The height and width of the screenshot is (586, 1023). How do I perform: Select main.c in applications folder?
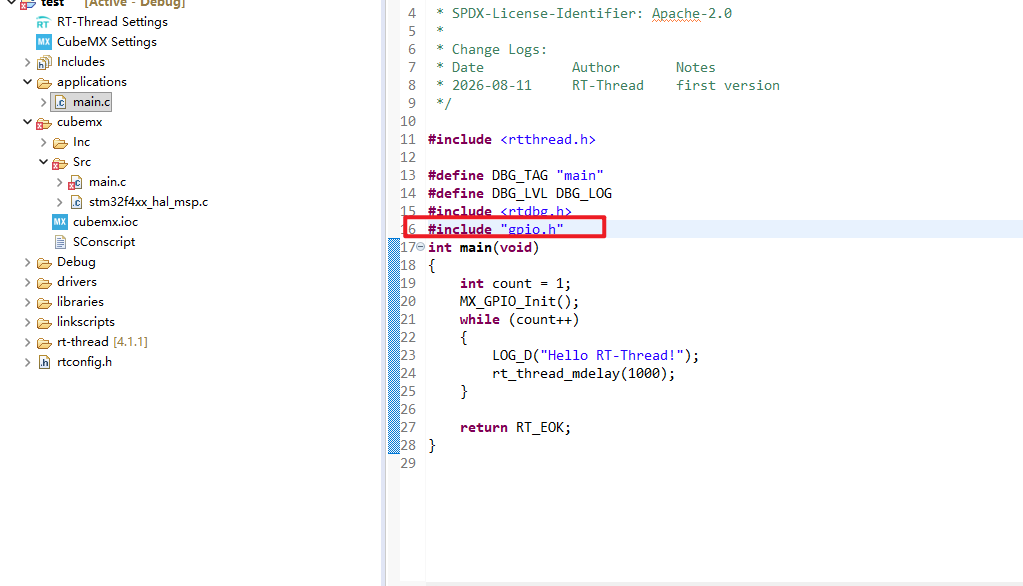[91, 102]
